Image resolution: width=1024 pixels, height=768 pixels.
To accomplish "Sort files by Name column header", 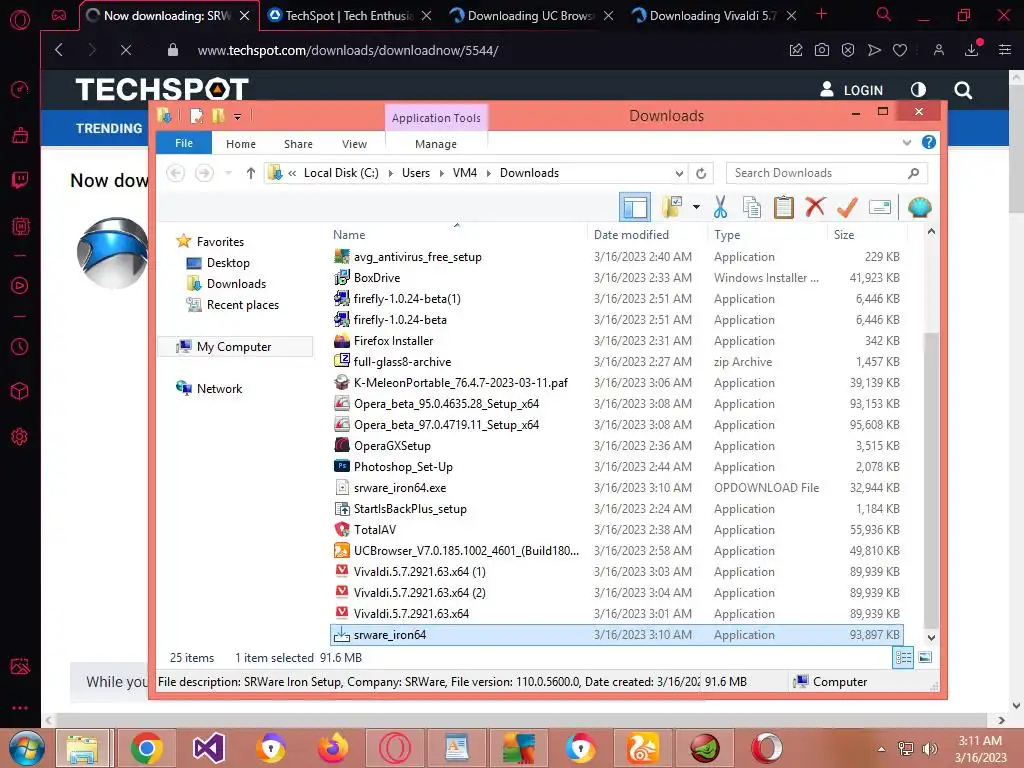I will [349, 235].
